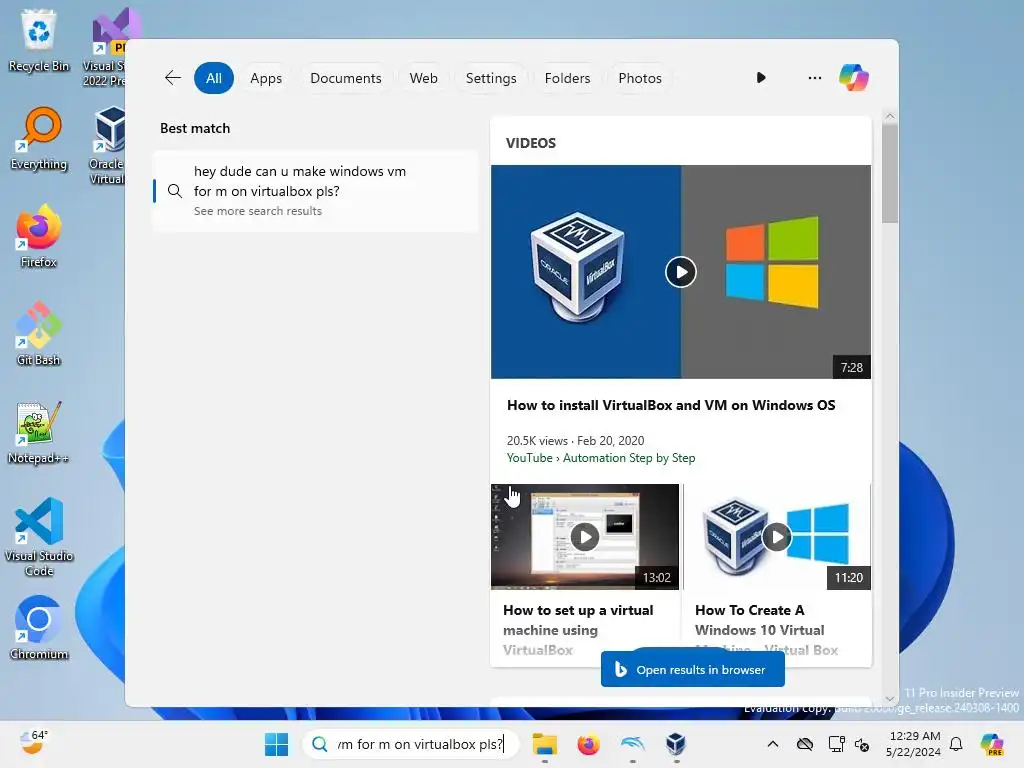The width and height of the screenshot is (1024, 768).
Task: Switch to the Web filter tab
Action: click(423, 78)
